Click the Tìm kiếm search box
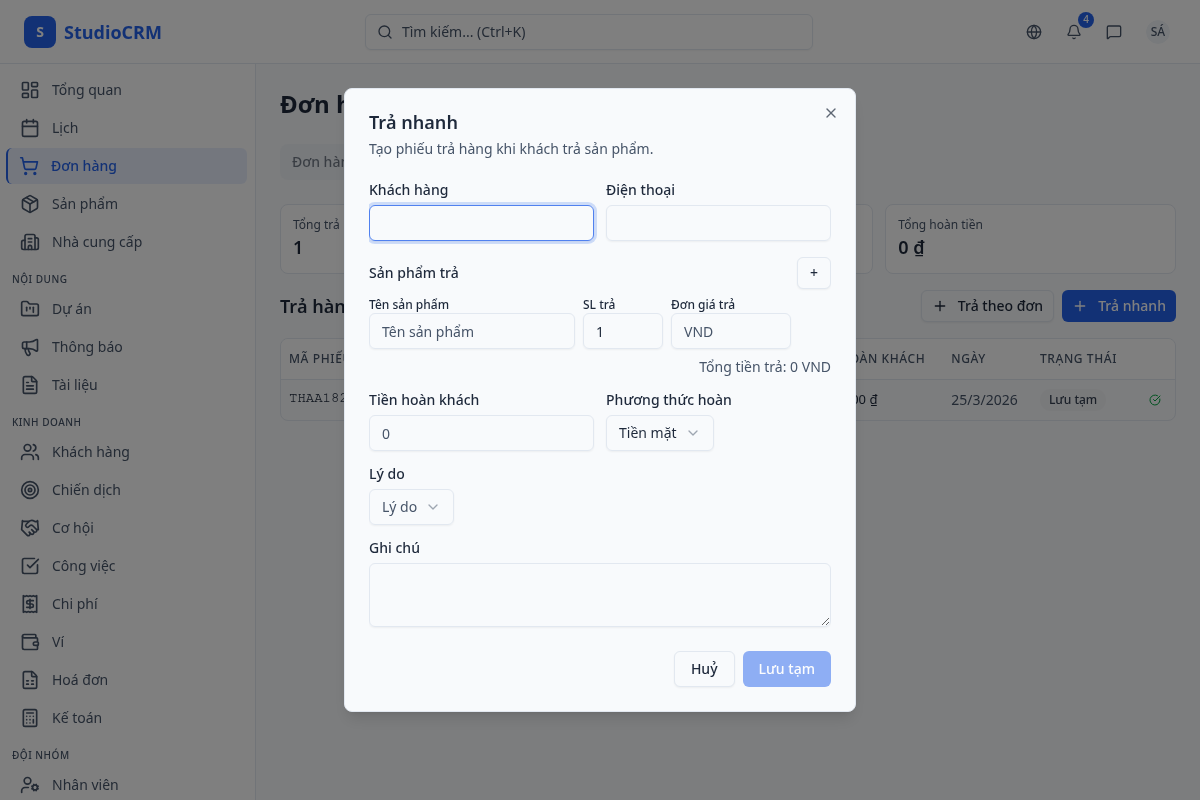 click(588, 32)
